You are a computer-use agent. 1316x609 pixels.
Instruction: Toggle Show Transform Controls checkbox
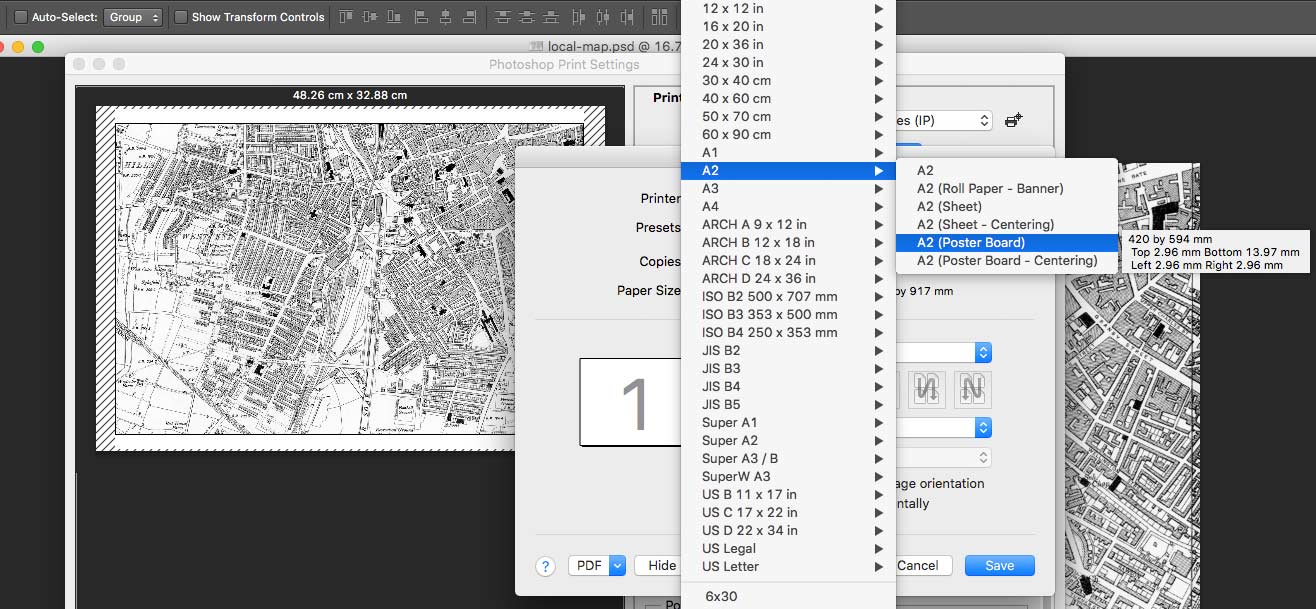181,17
